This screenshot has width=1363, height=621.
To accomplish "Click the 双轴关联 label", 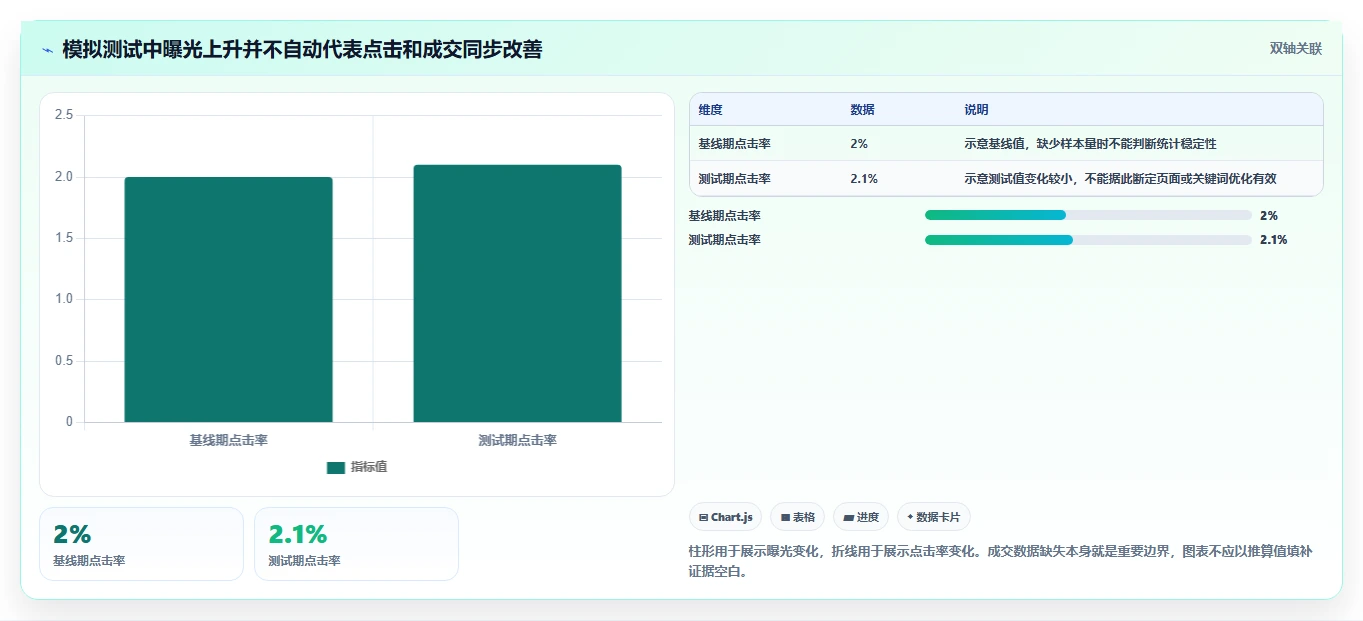I will point(1296,49).
